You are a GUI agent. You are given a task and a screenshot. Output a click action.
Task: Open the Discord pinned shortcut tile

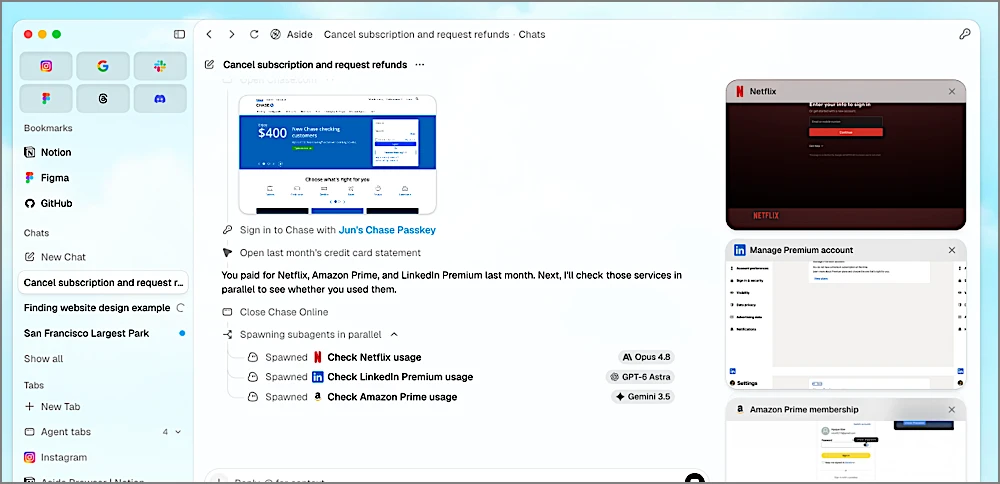point(159,98)
